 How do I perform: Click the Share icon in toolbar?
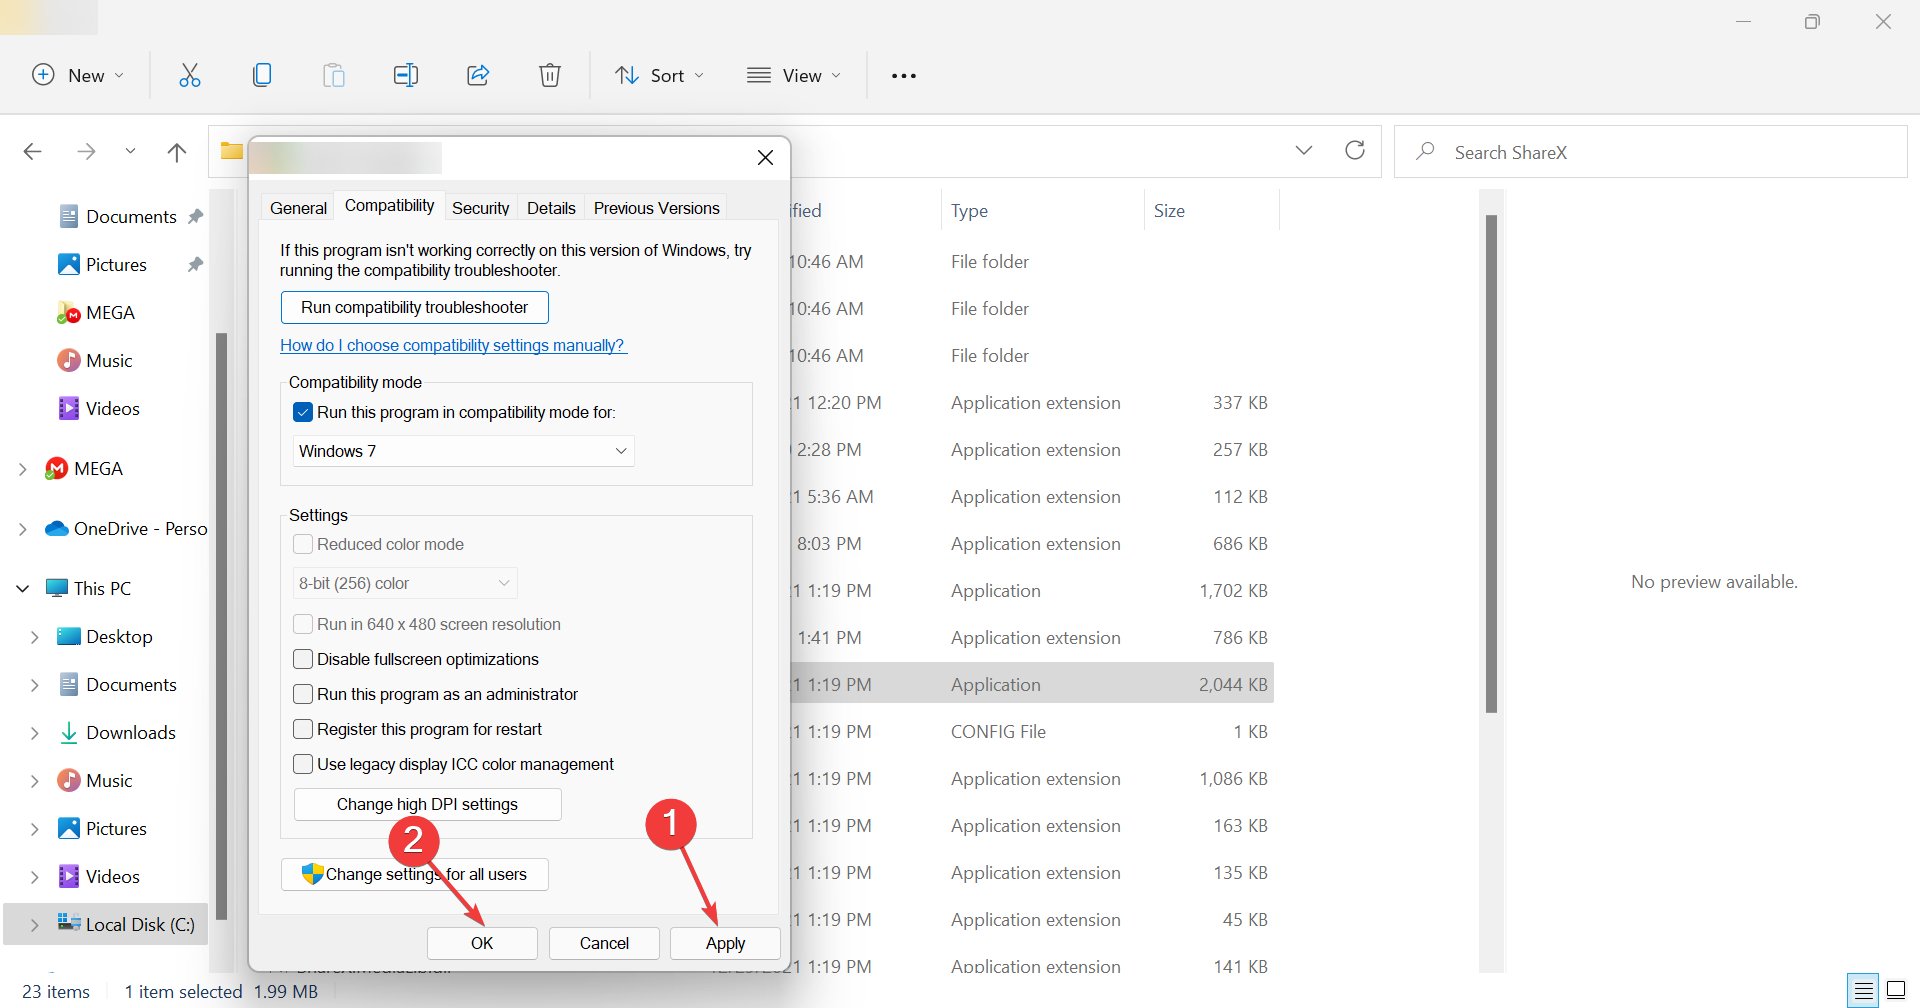pos(478,75)
